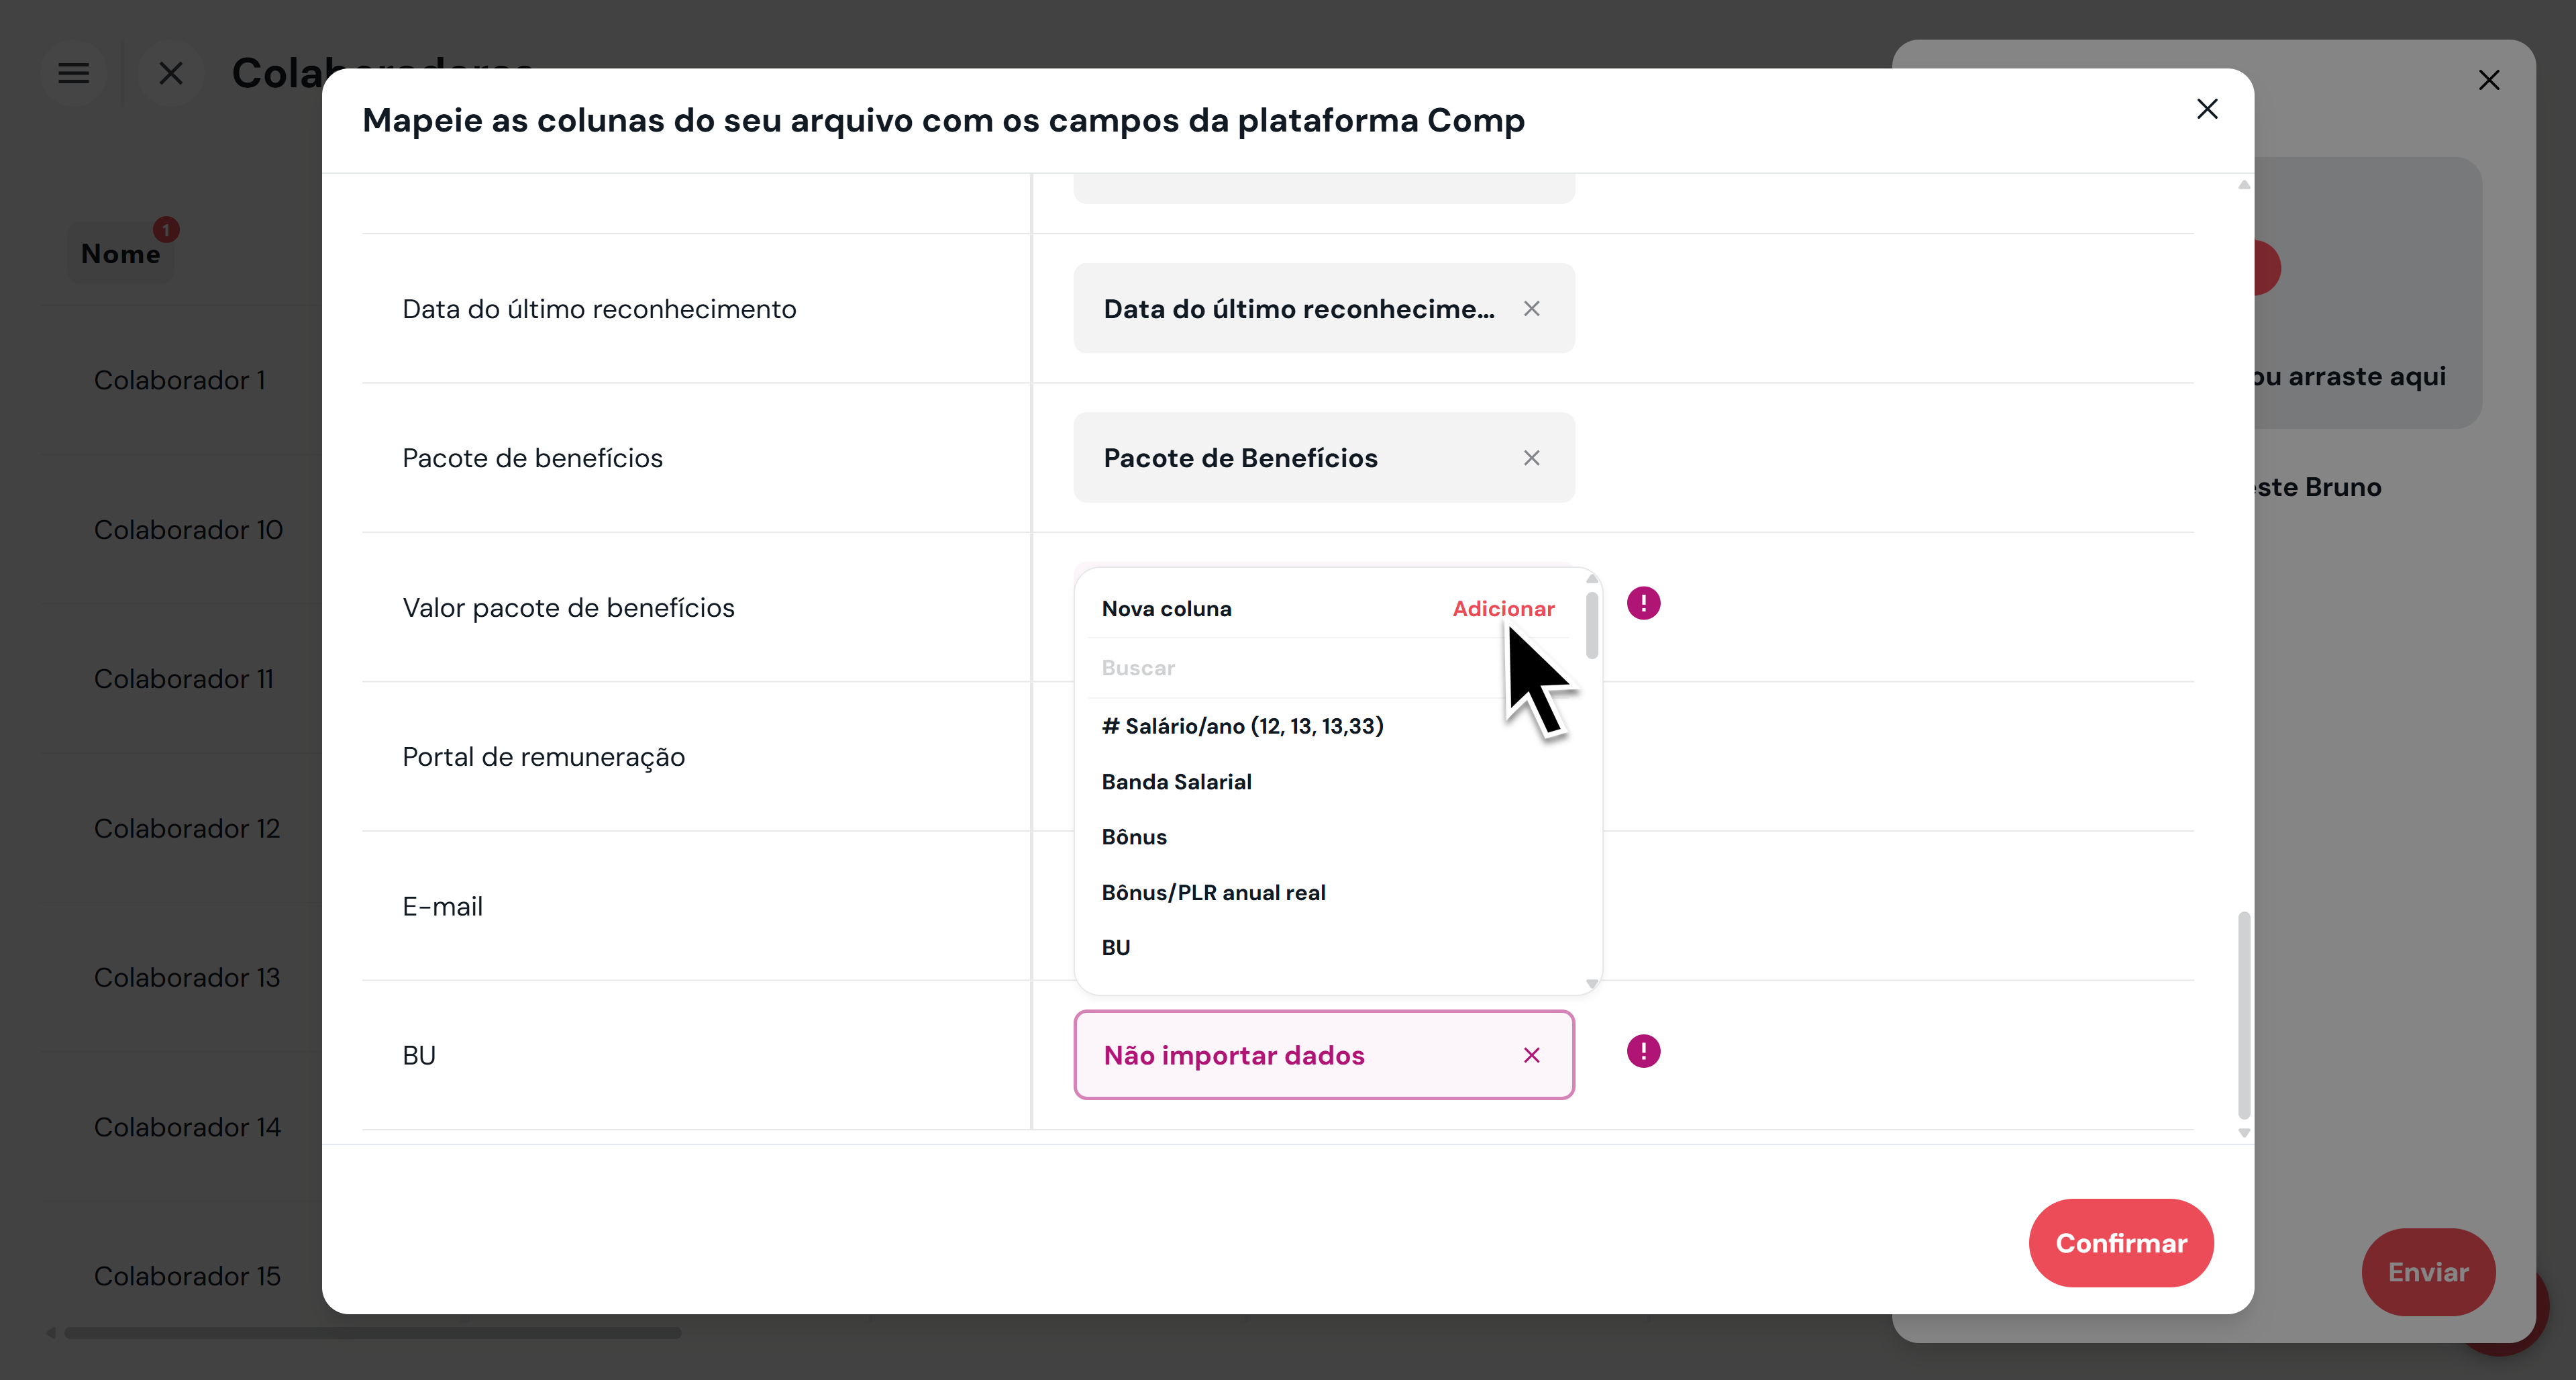This screenshot has height=1380, width=2576.
Task: Click the warning icon on the BU row
Action: (x=1643, y=1051)
